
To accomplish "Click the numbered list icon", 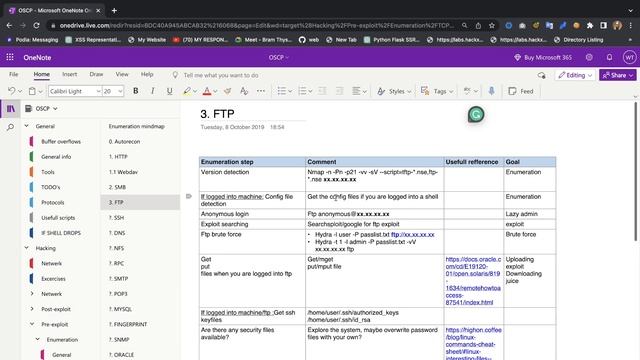I will click(302, 91).
